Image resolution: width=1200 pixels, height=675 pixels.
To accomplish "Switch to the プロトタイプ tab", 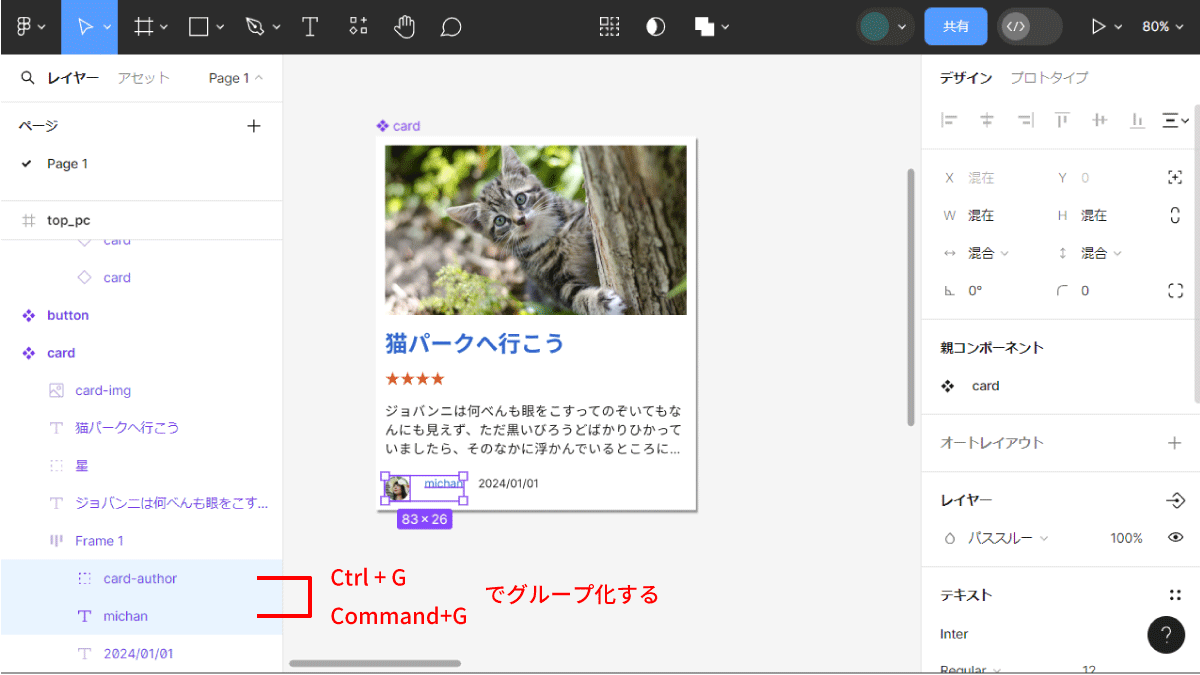I will pyautogui.click(x=1049, y=78).
